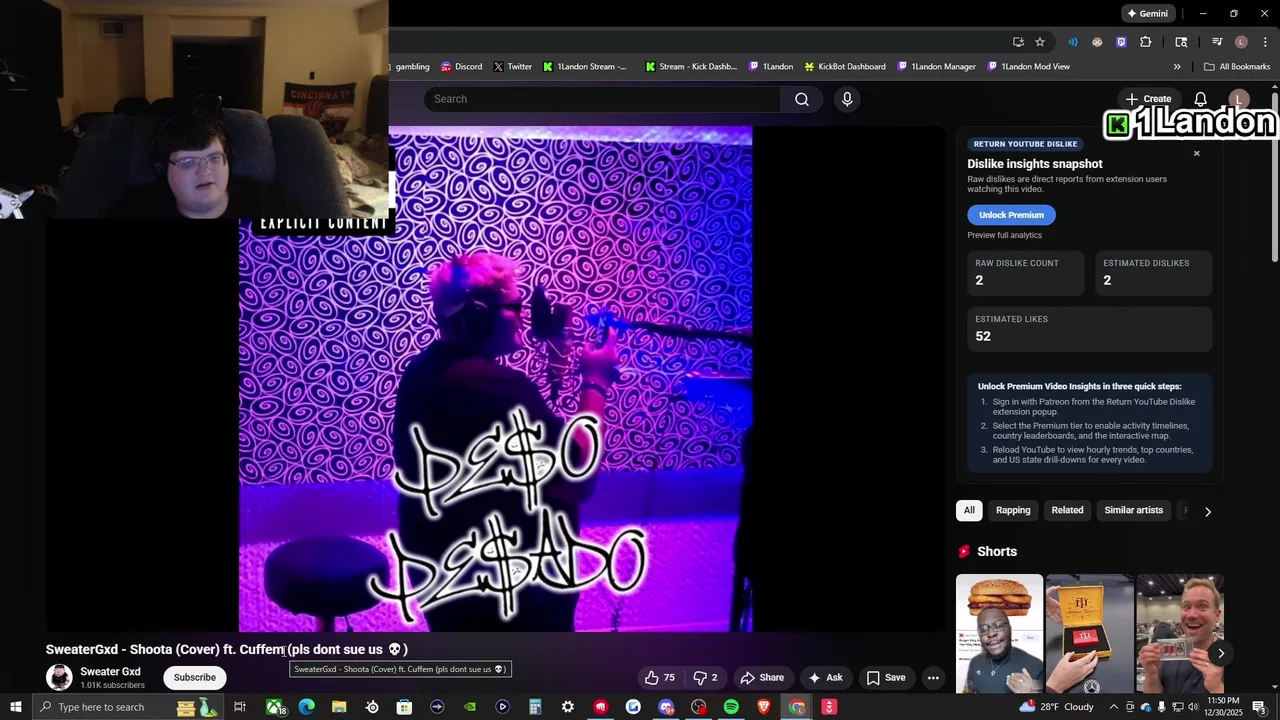The image size is (1280, 720).
Task: Select the All filter chip
Action: click(969, 510)
